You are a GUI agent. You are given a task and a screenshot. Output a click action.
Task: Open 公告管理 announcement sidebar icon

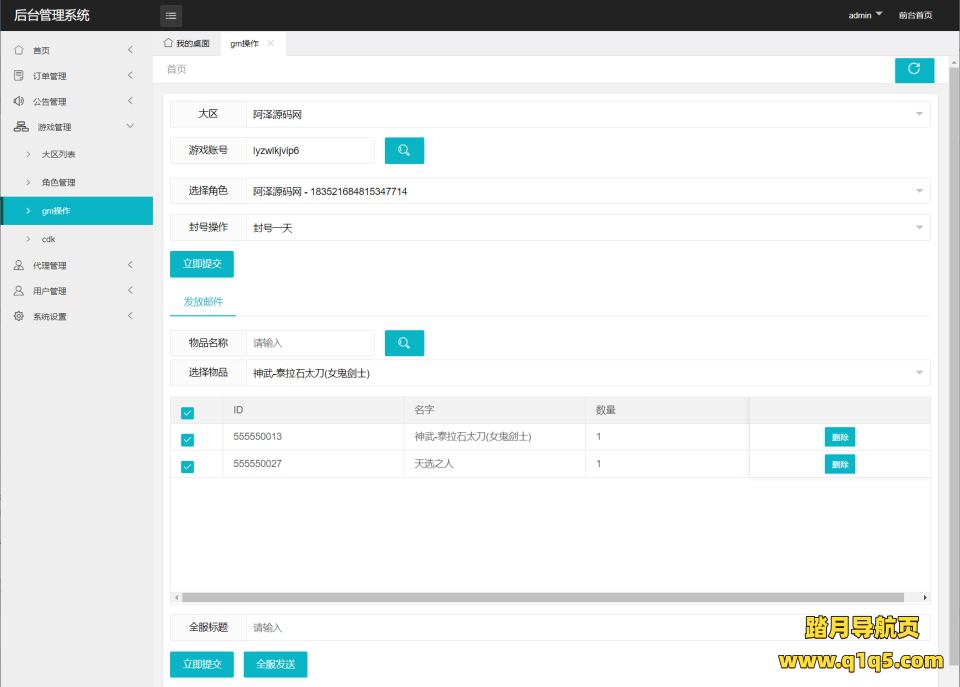(x=19, y=101)
